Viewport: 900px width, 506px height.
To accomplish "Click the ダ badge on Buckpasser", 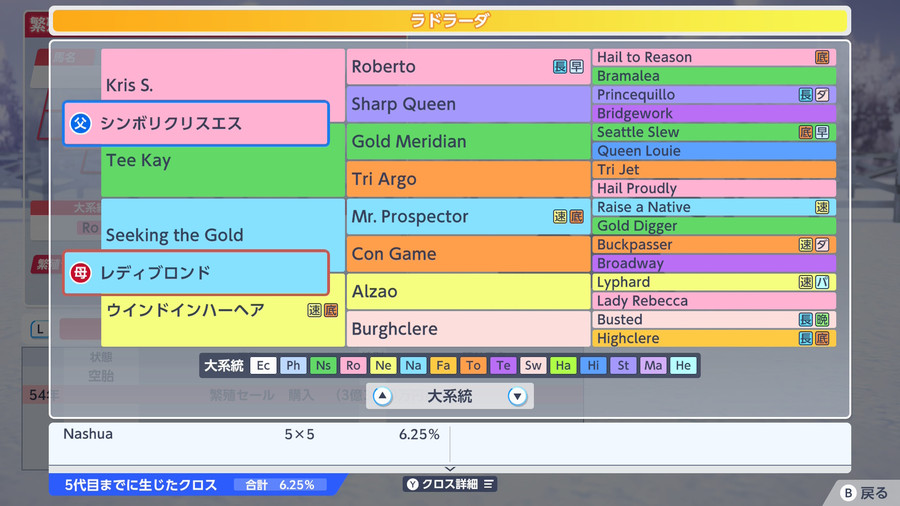I will [x=822, y=244].
